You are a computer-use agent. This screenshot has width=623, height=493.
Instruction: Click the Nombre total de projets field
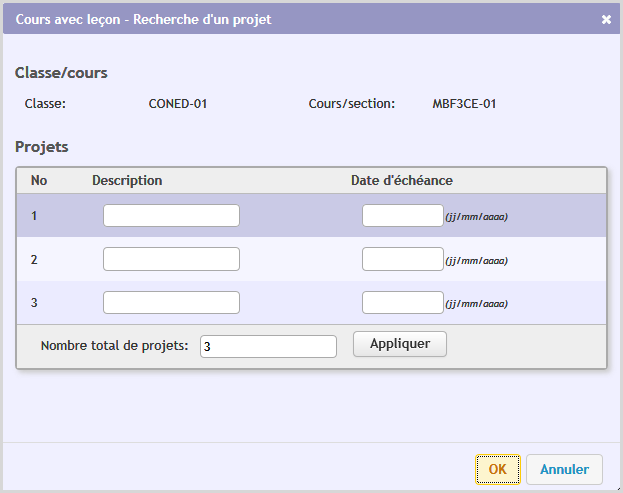point(268,346)
